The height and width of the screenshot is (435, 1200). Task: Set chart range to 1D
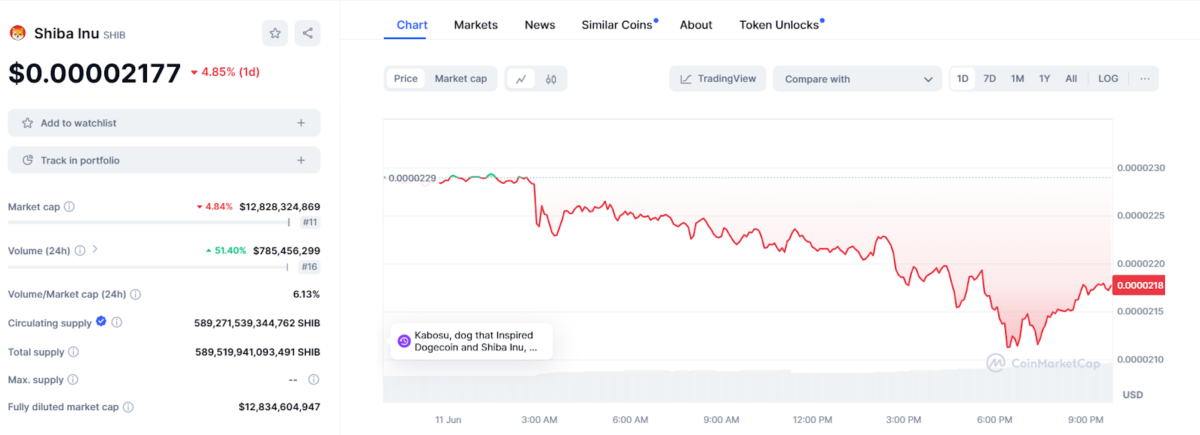coord(963,78)
